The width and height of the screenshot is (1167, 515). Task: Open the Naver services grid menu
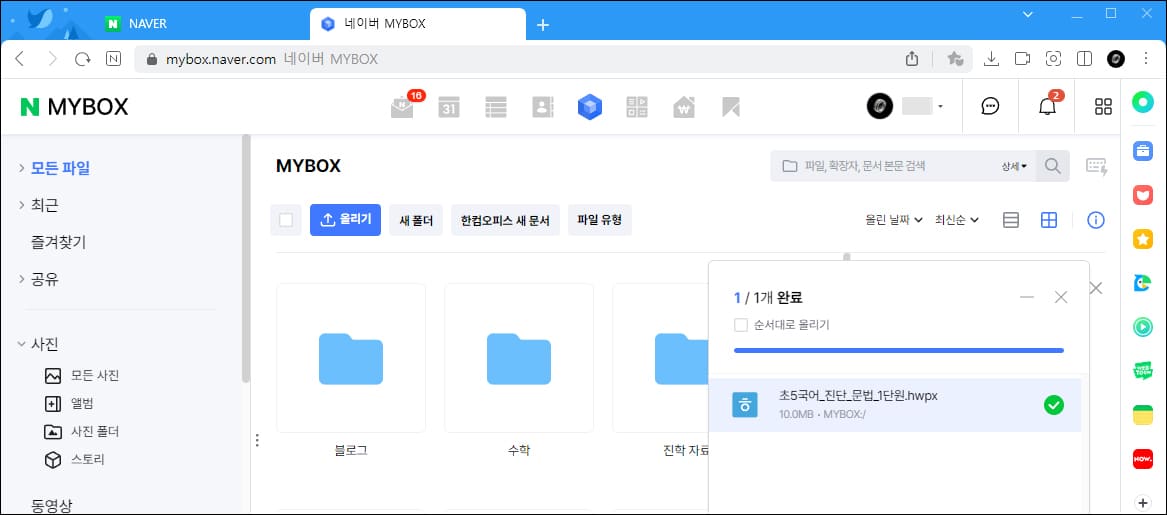point(1104,106)
